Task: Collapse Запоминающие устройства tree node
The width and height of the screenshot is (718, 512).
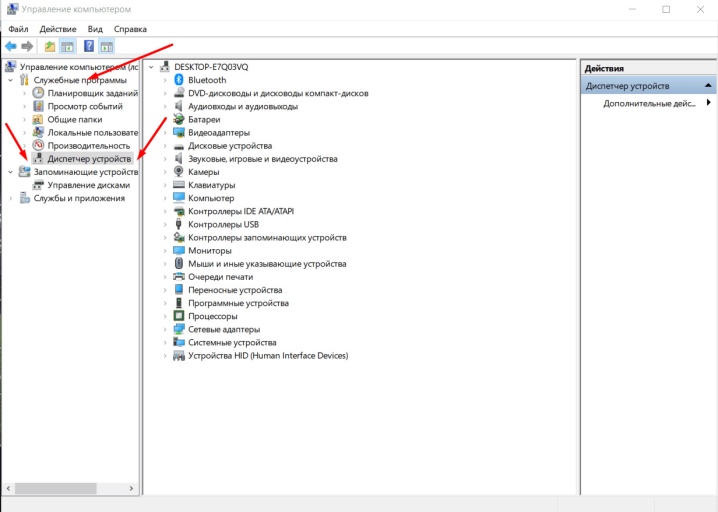Action: 11,172
